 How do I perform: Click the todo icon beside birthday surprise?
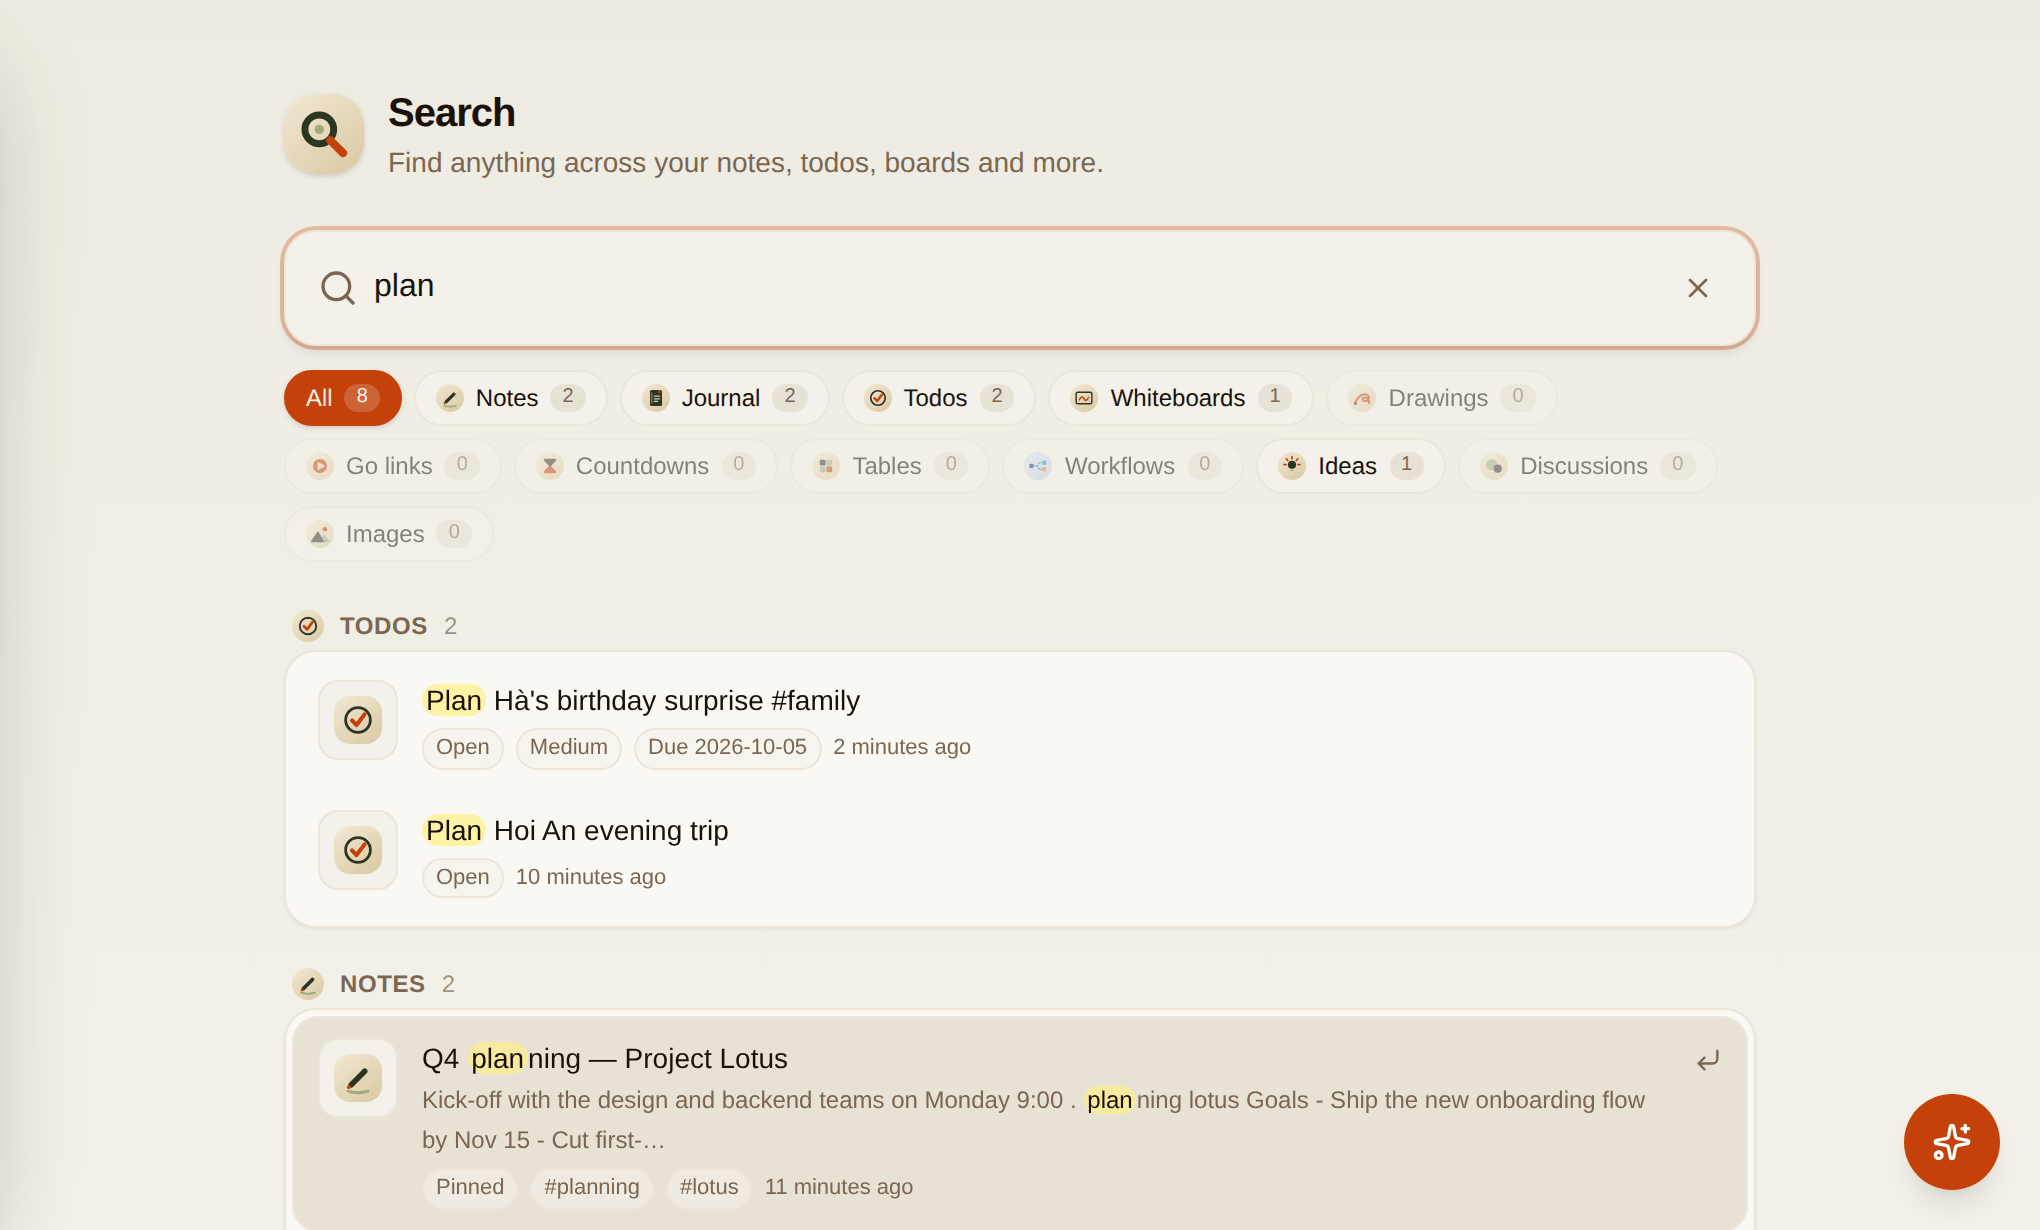click(358, 720)
